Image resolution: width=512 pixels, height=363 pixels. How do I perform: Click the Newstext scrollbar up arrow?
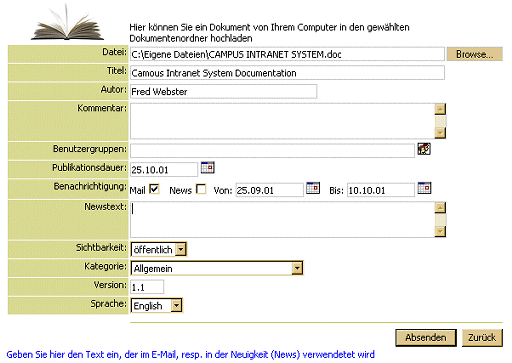(x=440, y=207)
